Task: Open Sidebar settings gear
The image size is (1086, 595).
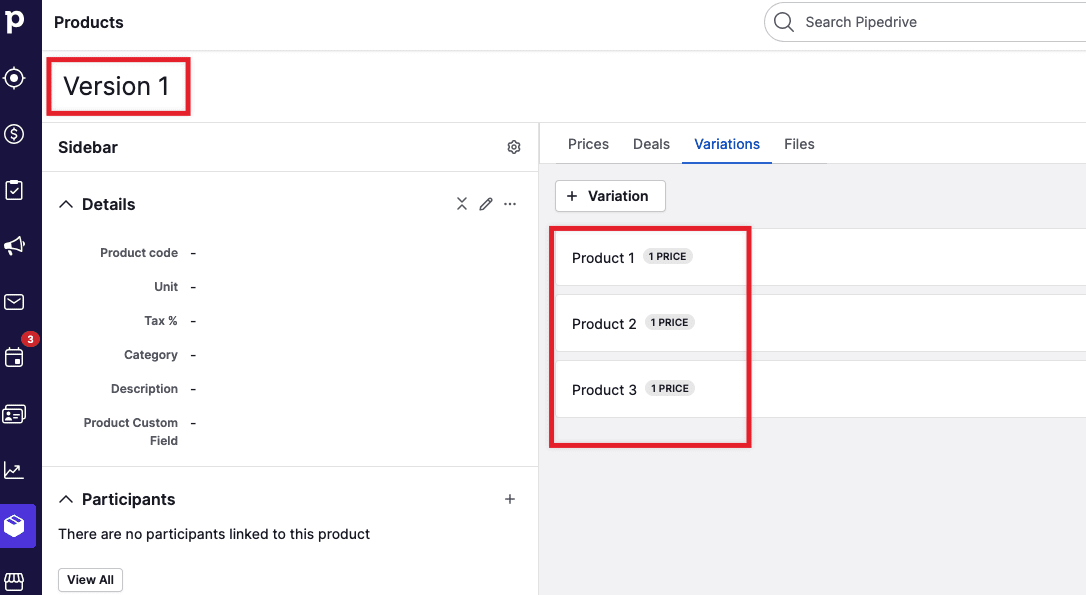Action: pyautogui.click(x=514, y=147)
